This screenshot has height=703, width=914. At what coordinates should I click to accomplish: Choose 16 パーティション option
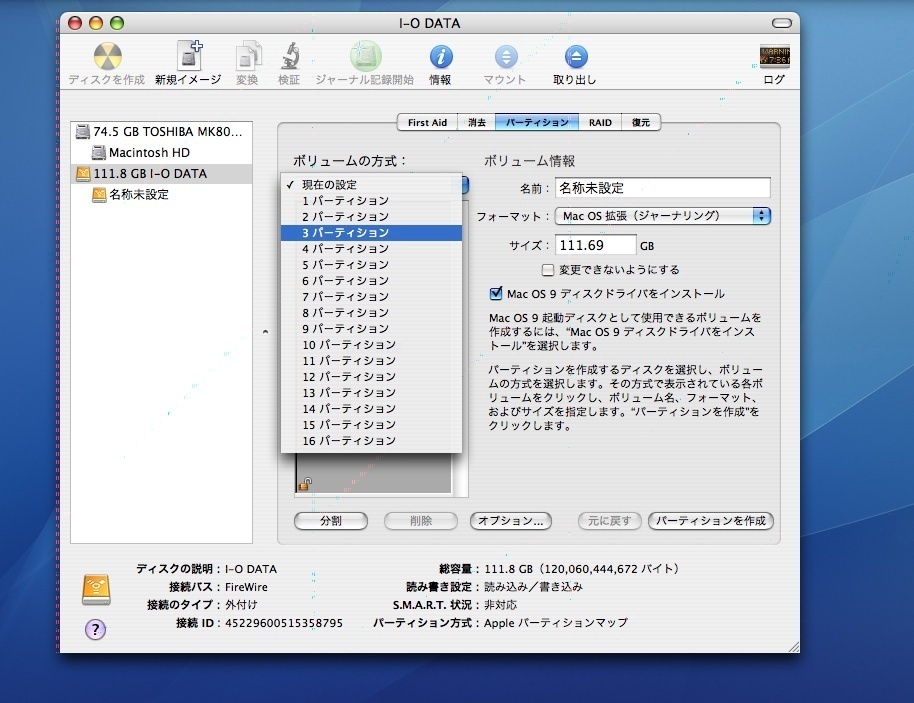(x=371, y=441)
